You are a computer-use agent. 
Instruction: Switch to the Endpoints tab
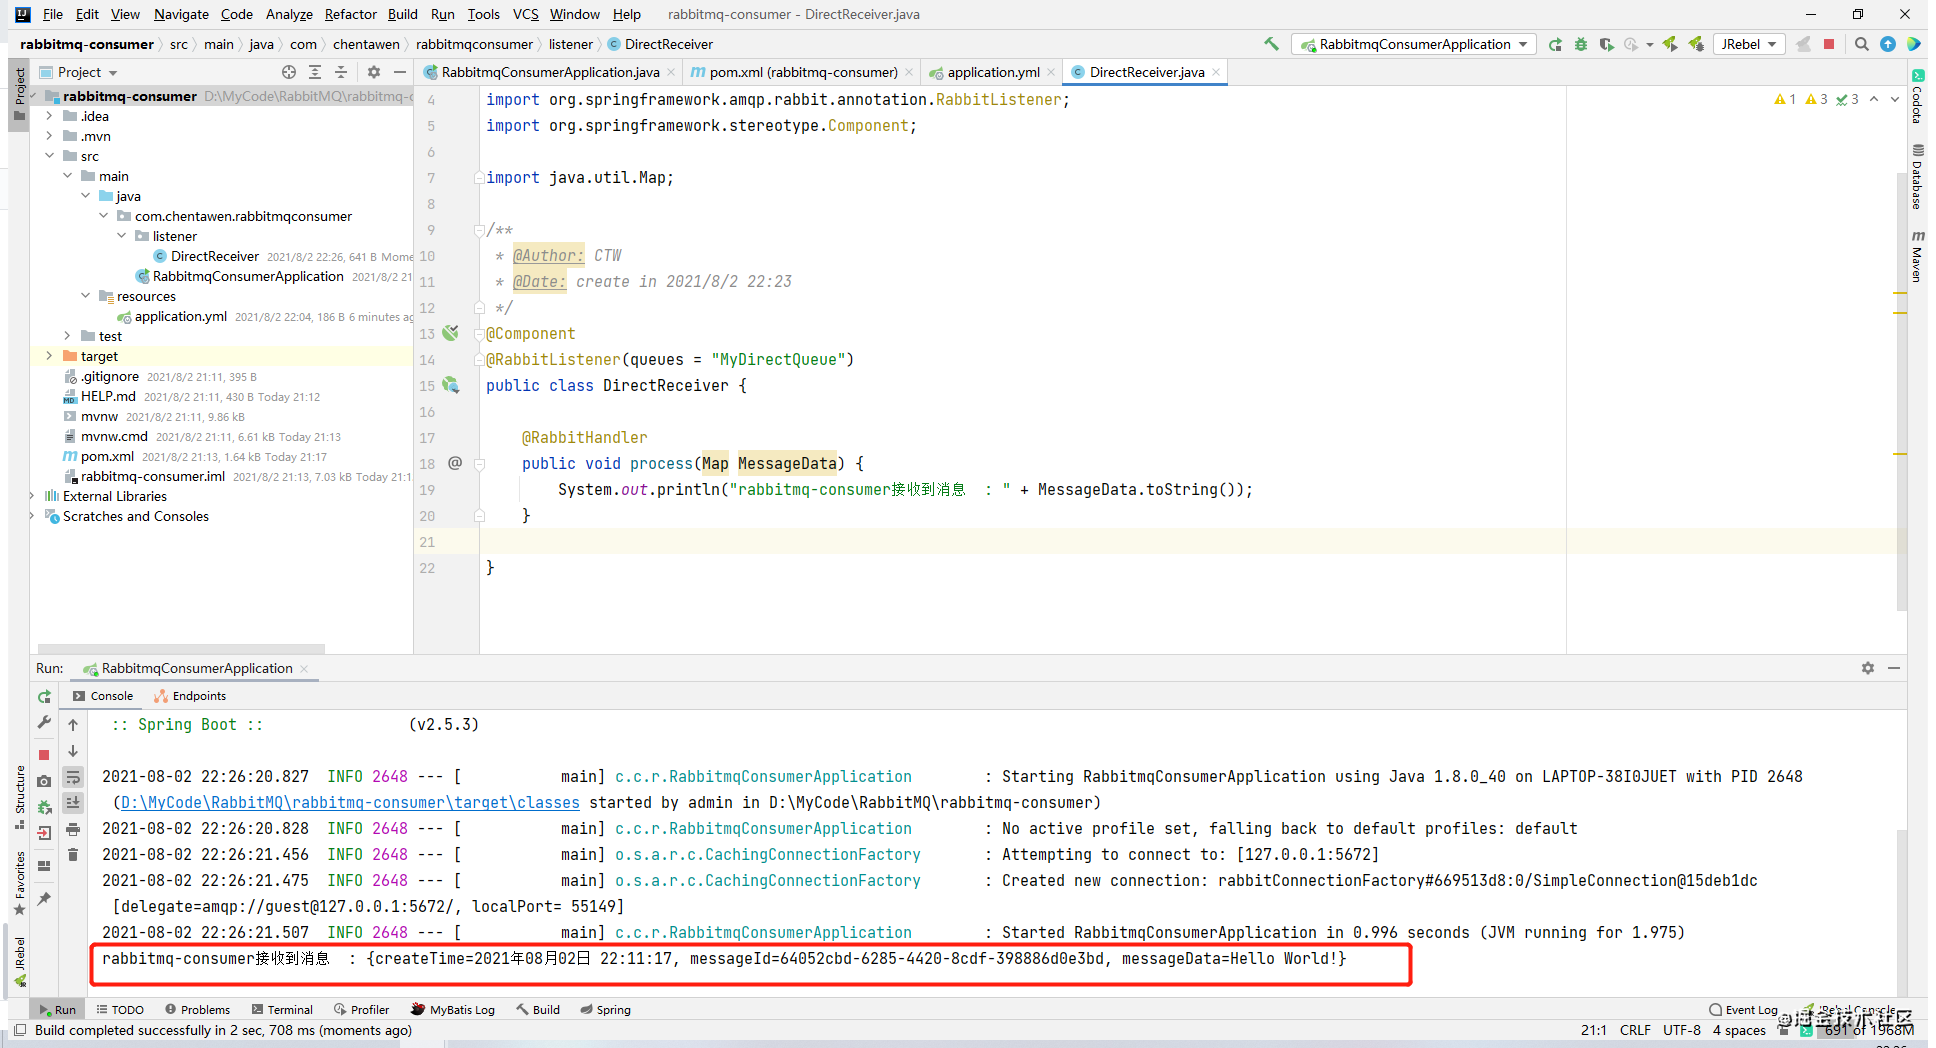[190, 696]
